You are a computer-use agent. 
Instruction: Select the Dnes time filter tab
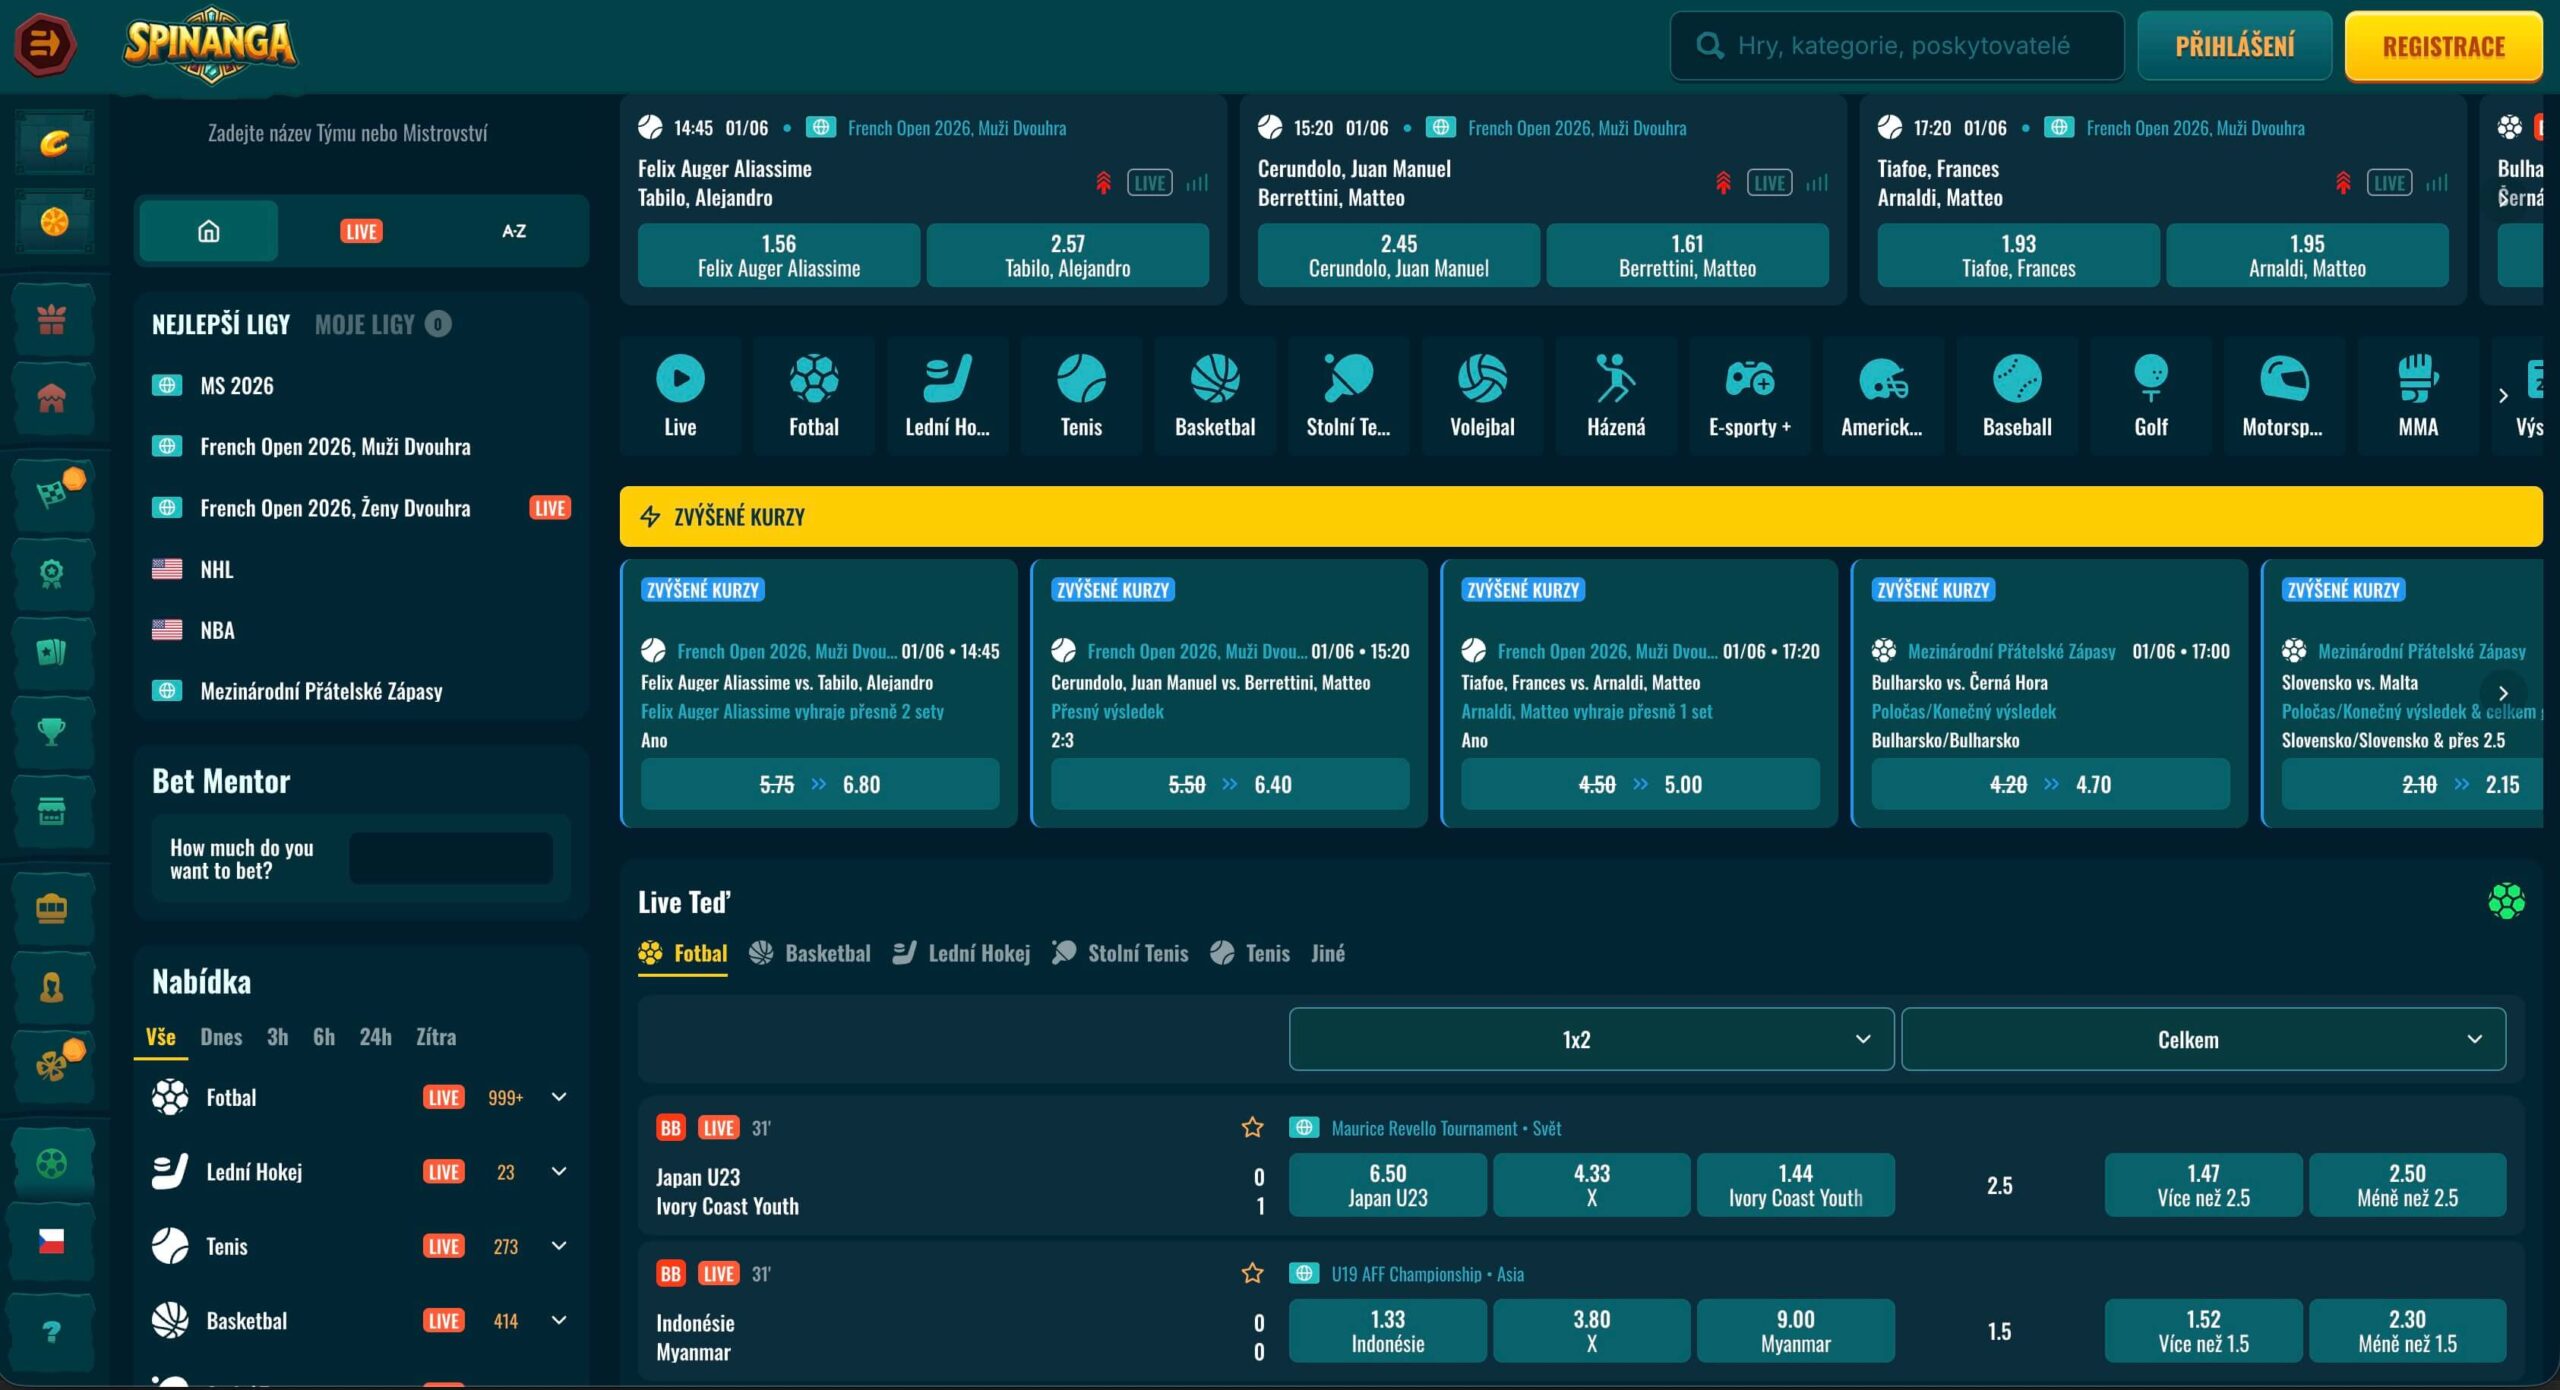221,1037
